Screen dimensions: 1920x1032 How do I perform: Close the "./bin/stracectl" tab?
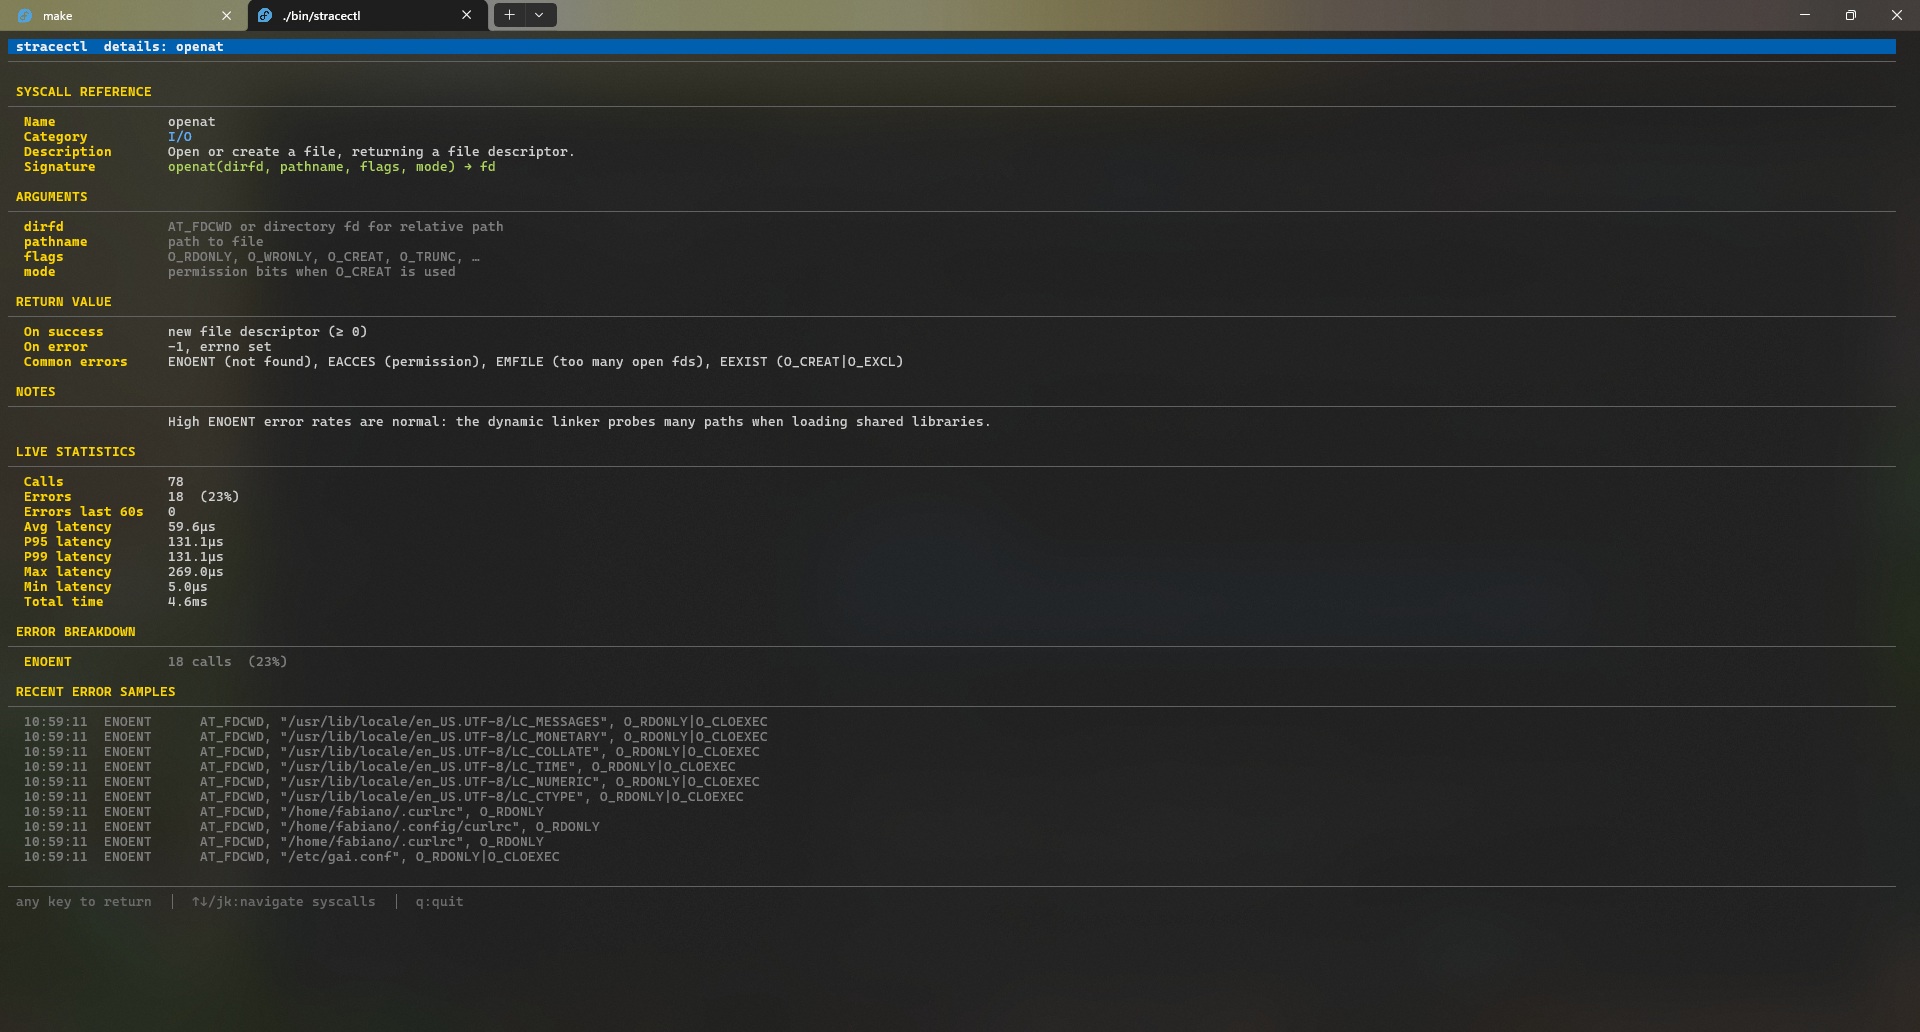tap(466, 16)
